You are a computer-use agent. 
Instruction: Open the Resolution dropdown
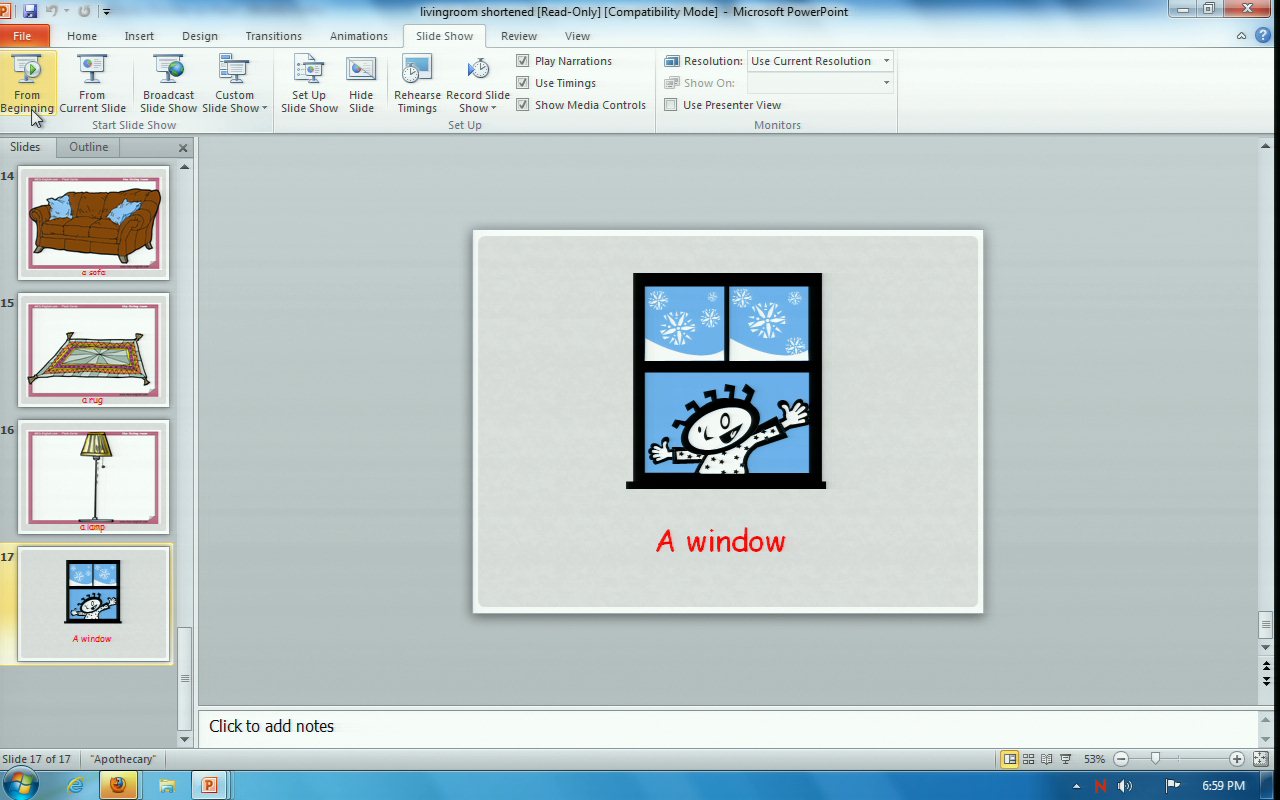click(x=885, y=61)
